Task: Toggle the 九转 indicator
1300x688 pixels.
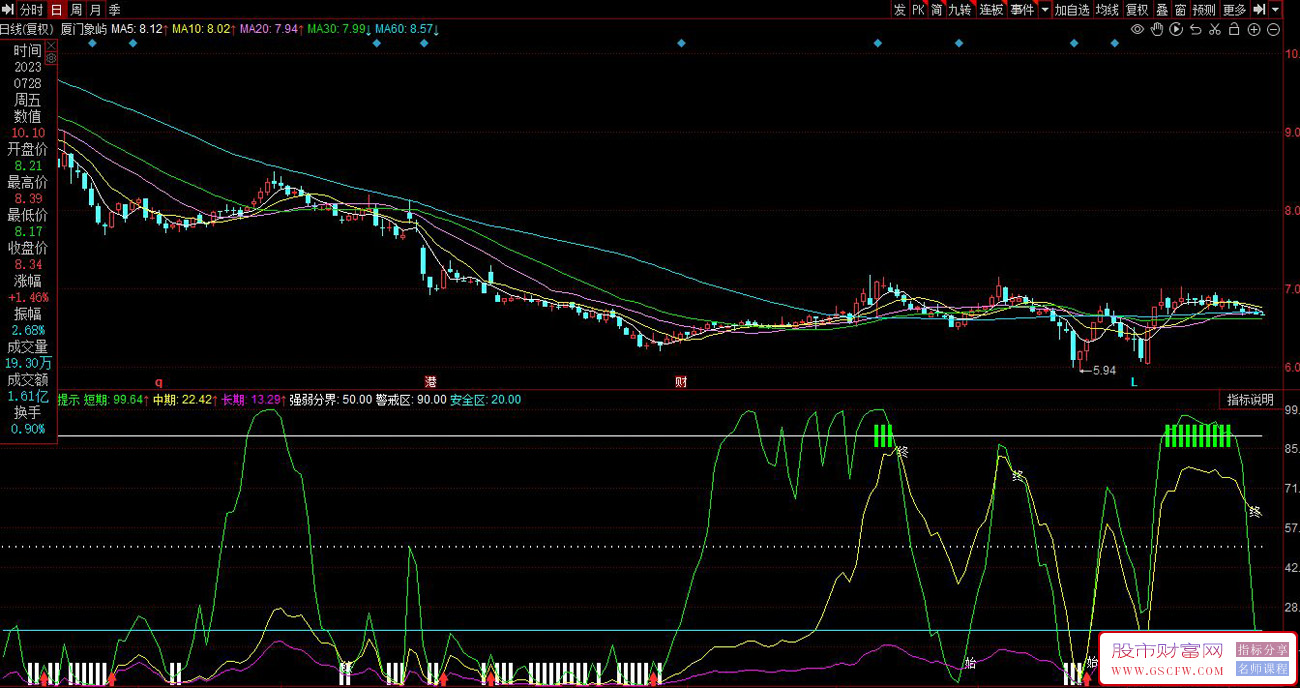Action: [x=960, y=10]
